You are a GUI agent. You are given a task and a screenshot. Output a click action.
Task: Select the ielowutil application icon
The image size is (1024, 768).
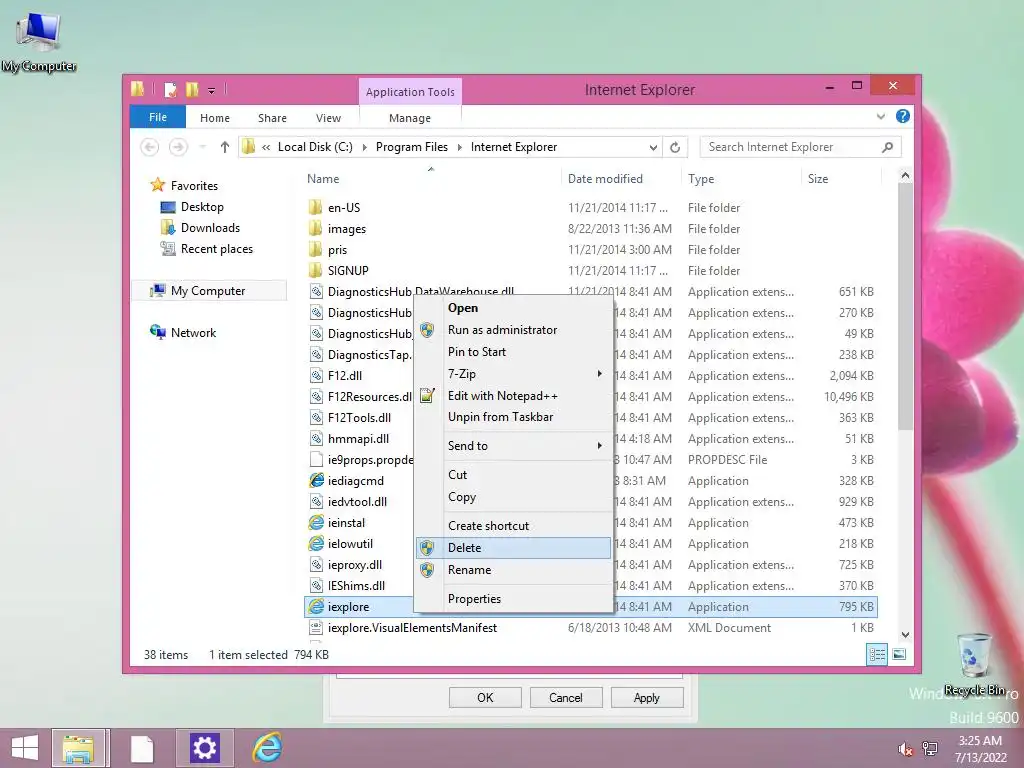[316, 543]
